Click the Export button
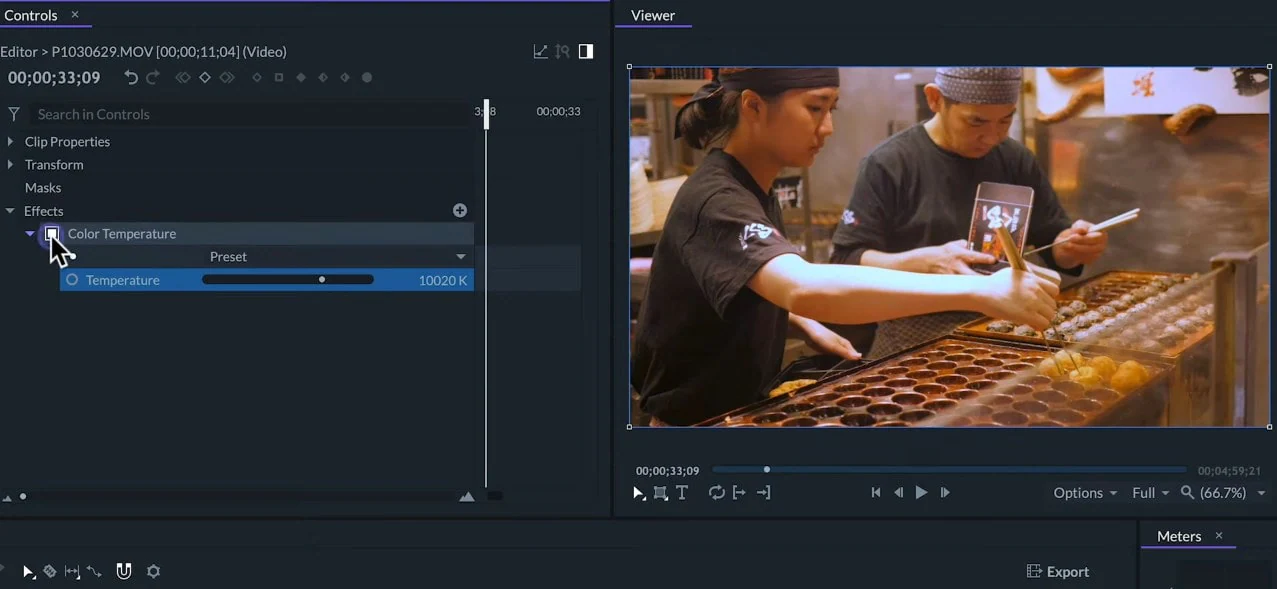This screenshot has width=1277, height=589. pyautogui.click(x=1057, y=571)
